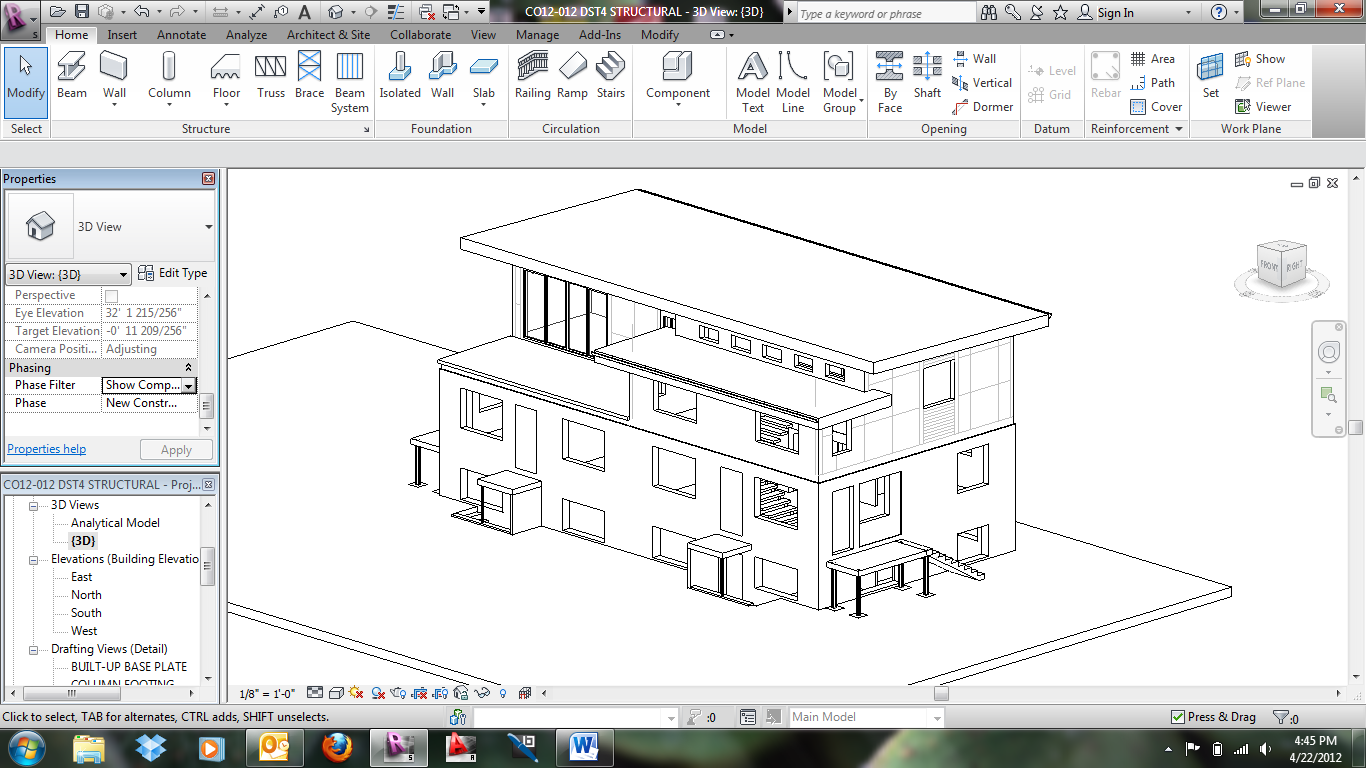Select the Isolated foundation tool

click(x=400, y=80)
